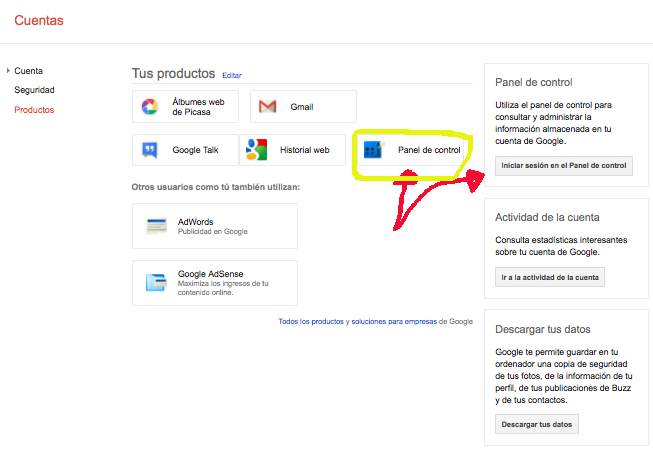Open the Gmail product label

302,107
